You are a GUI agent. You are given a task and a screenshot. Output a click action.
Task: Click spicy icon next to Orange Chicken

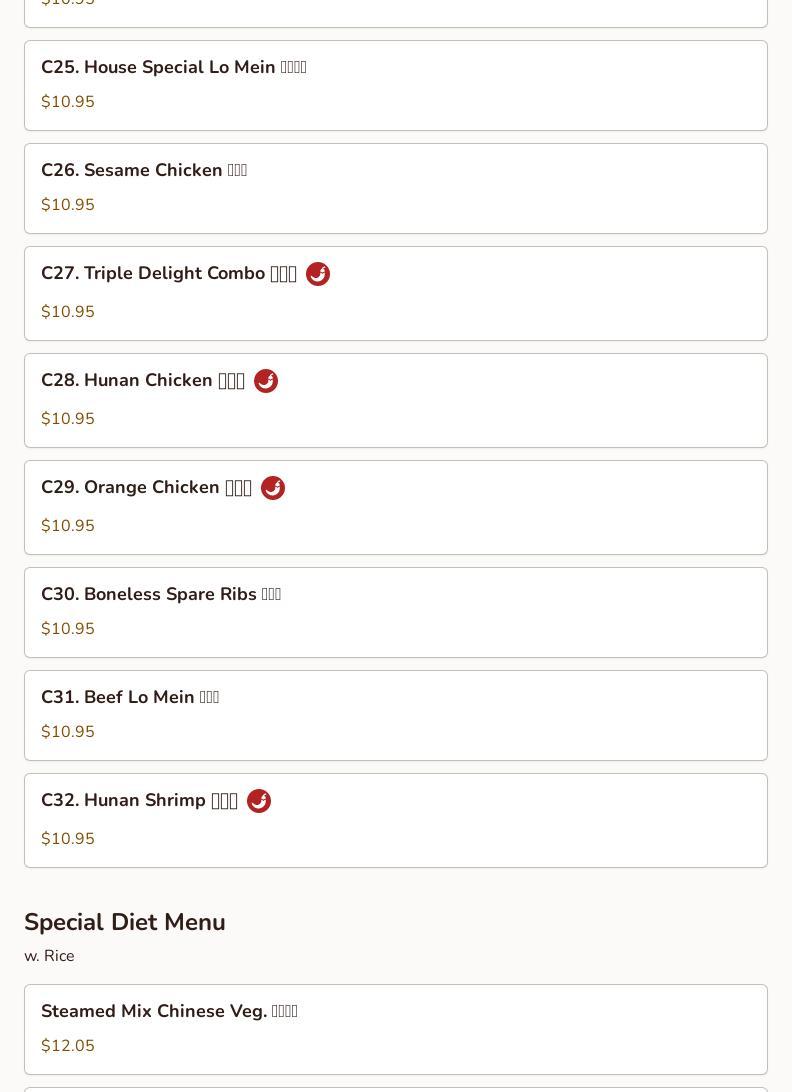(x=273, y=488)
